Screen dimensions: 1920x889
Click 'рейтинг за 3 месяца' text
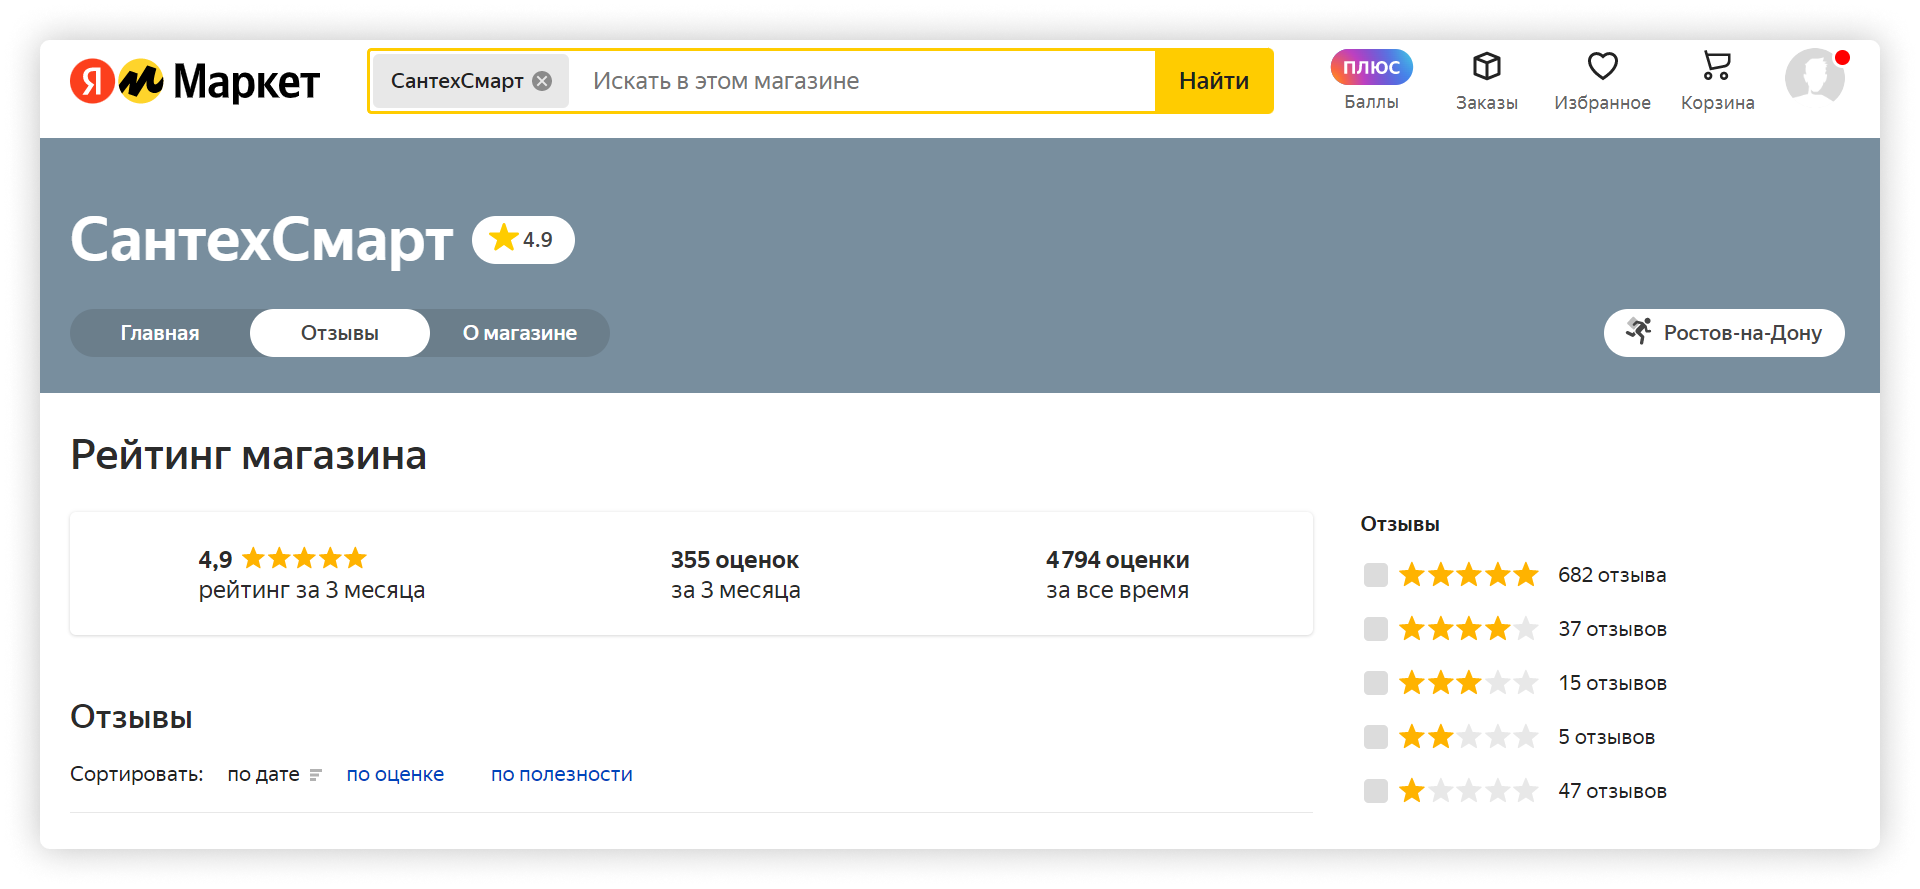312,590
